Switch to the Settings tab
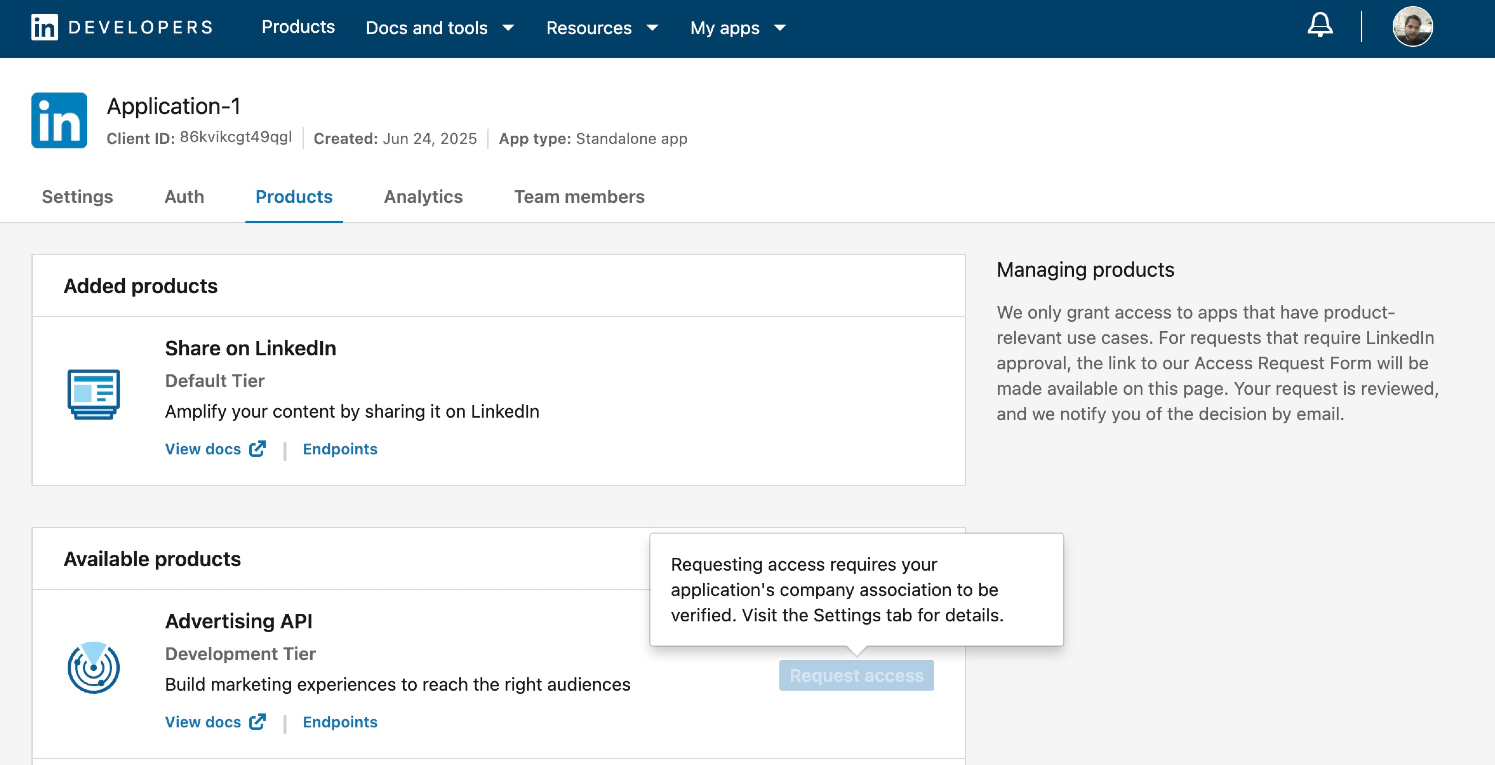Image resolution: width=1495 pixels, height=765 pixels. coord(77,197)
